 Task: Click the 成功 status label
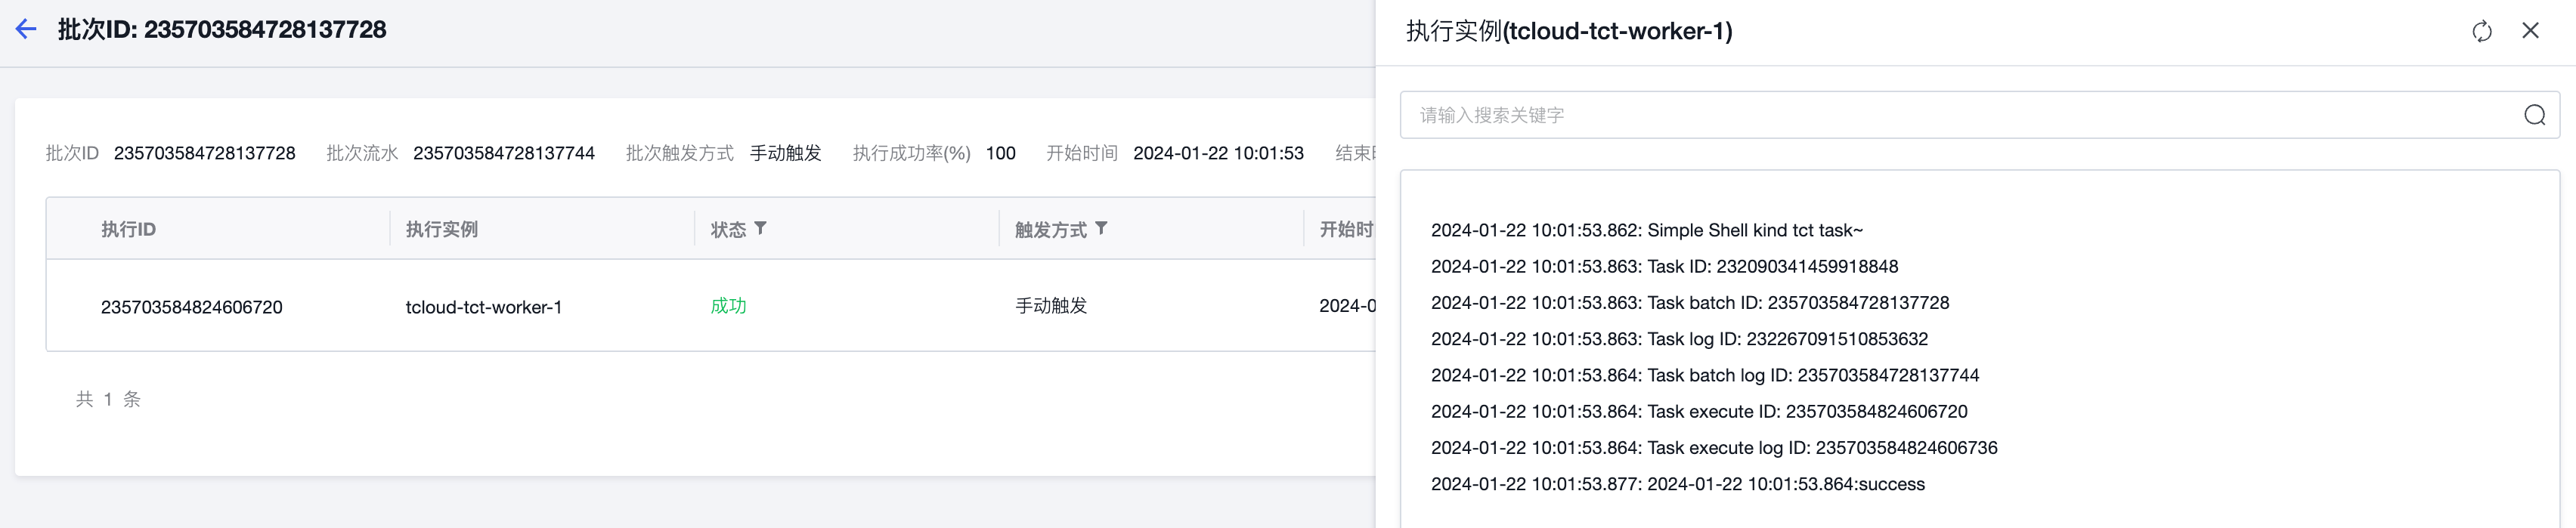(x=728, y=306)
